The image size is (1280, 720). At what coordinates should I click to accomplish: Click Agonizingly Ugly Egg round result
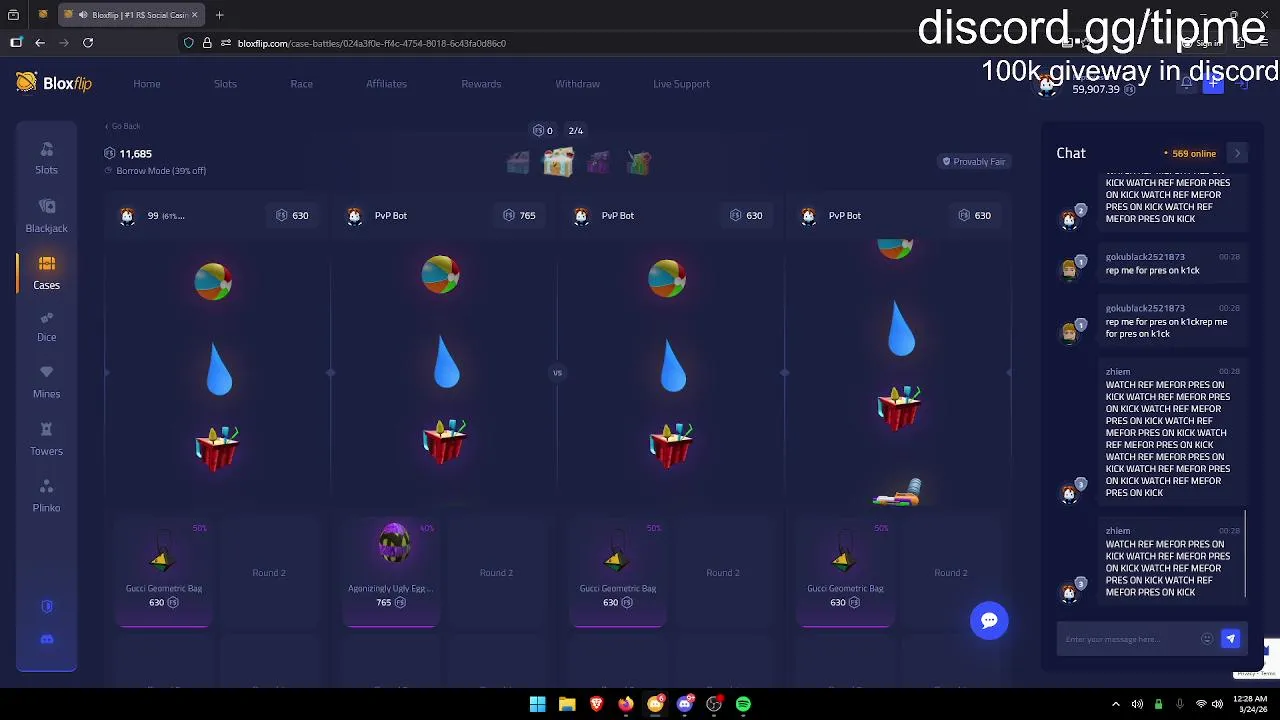[x=390, y=573]
